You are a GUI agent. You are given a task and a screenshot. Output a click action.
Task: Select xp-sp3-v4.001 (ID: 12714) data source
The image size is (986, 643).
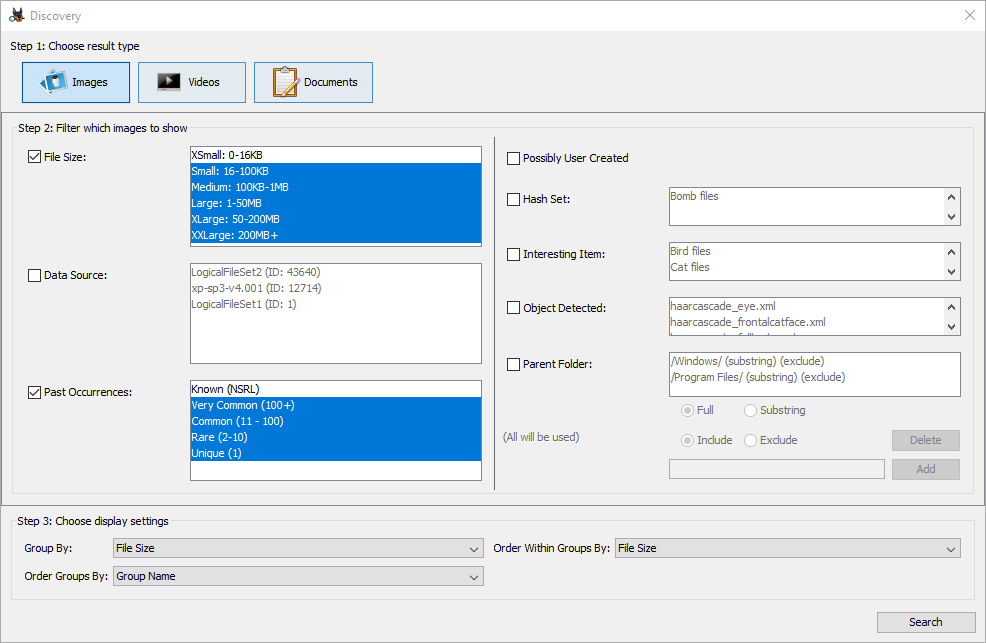click(x=336, y=289)
